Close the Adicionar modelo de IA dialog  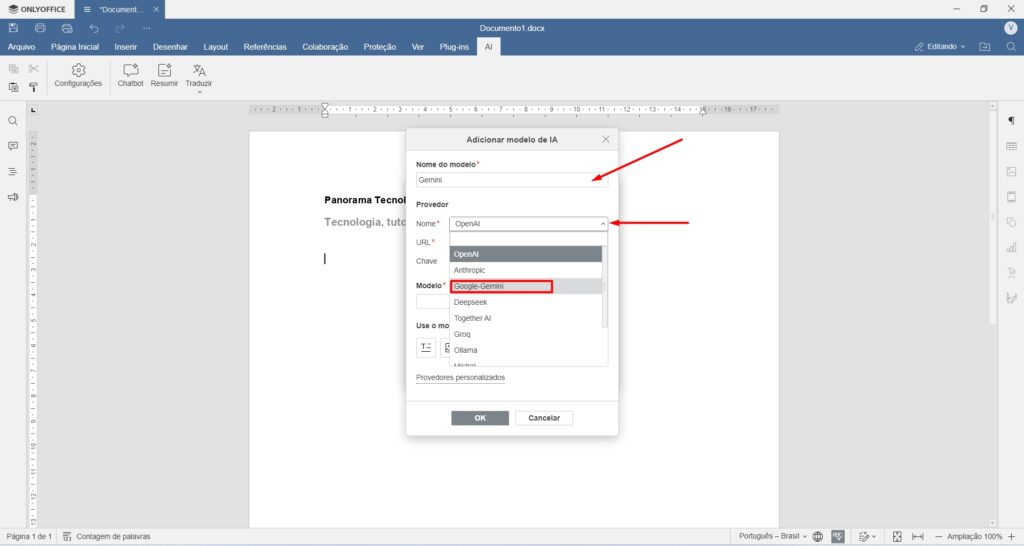(606, 139)
